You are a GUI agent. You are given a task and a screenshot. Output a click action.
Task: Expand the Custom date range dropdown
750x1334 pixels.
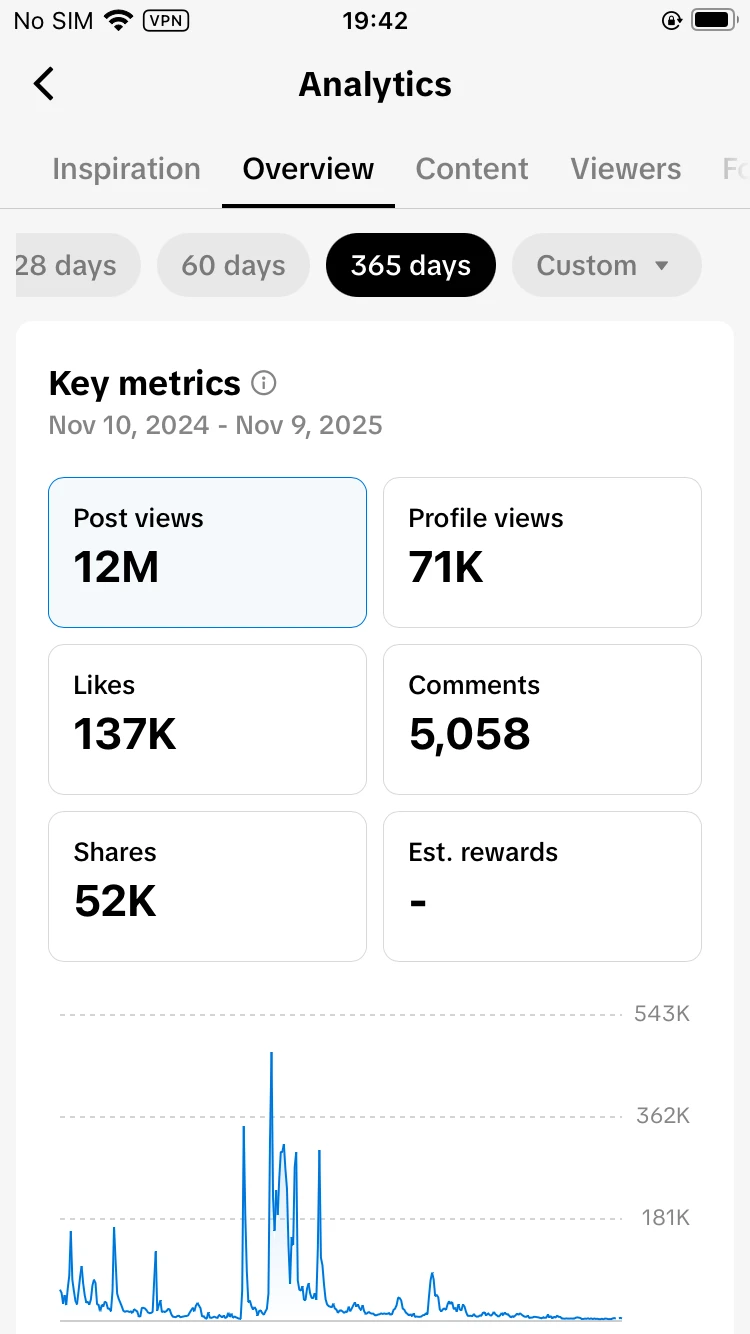(606, 266)
